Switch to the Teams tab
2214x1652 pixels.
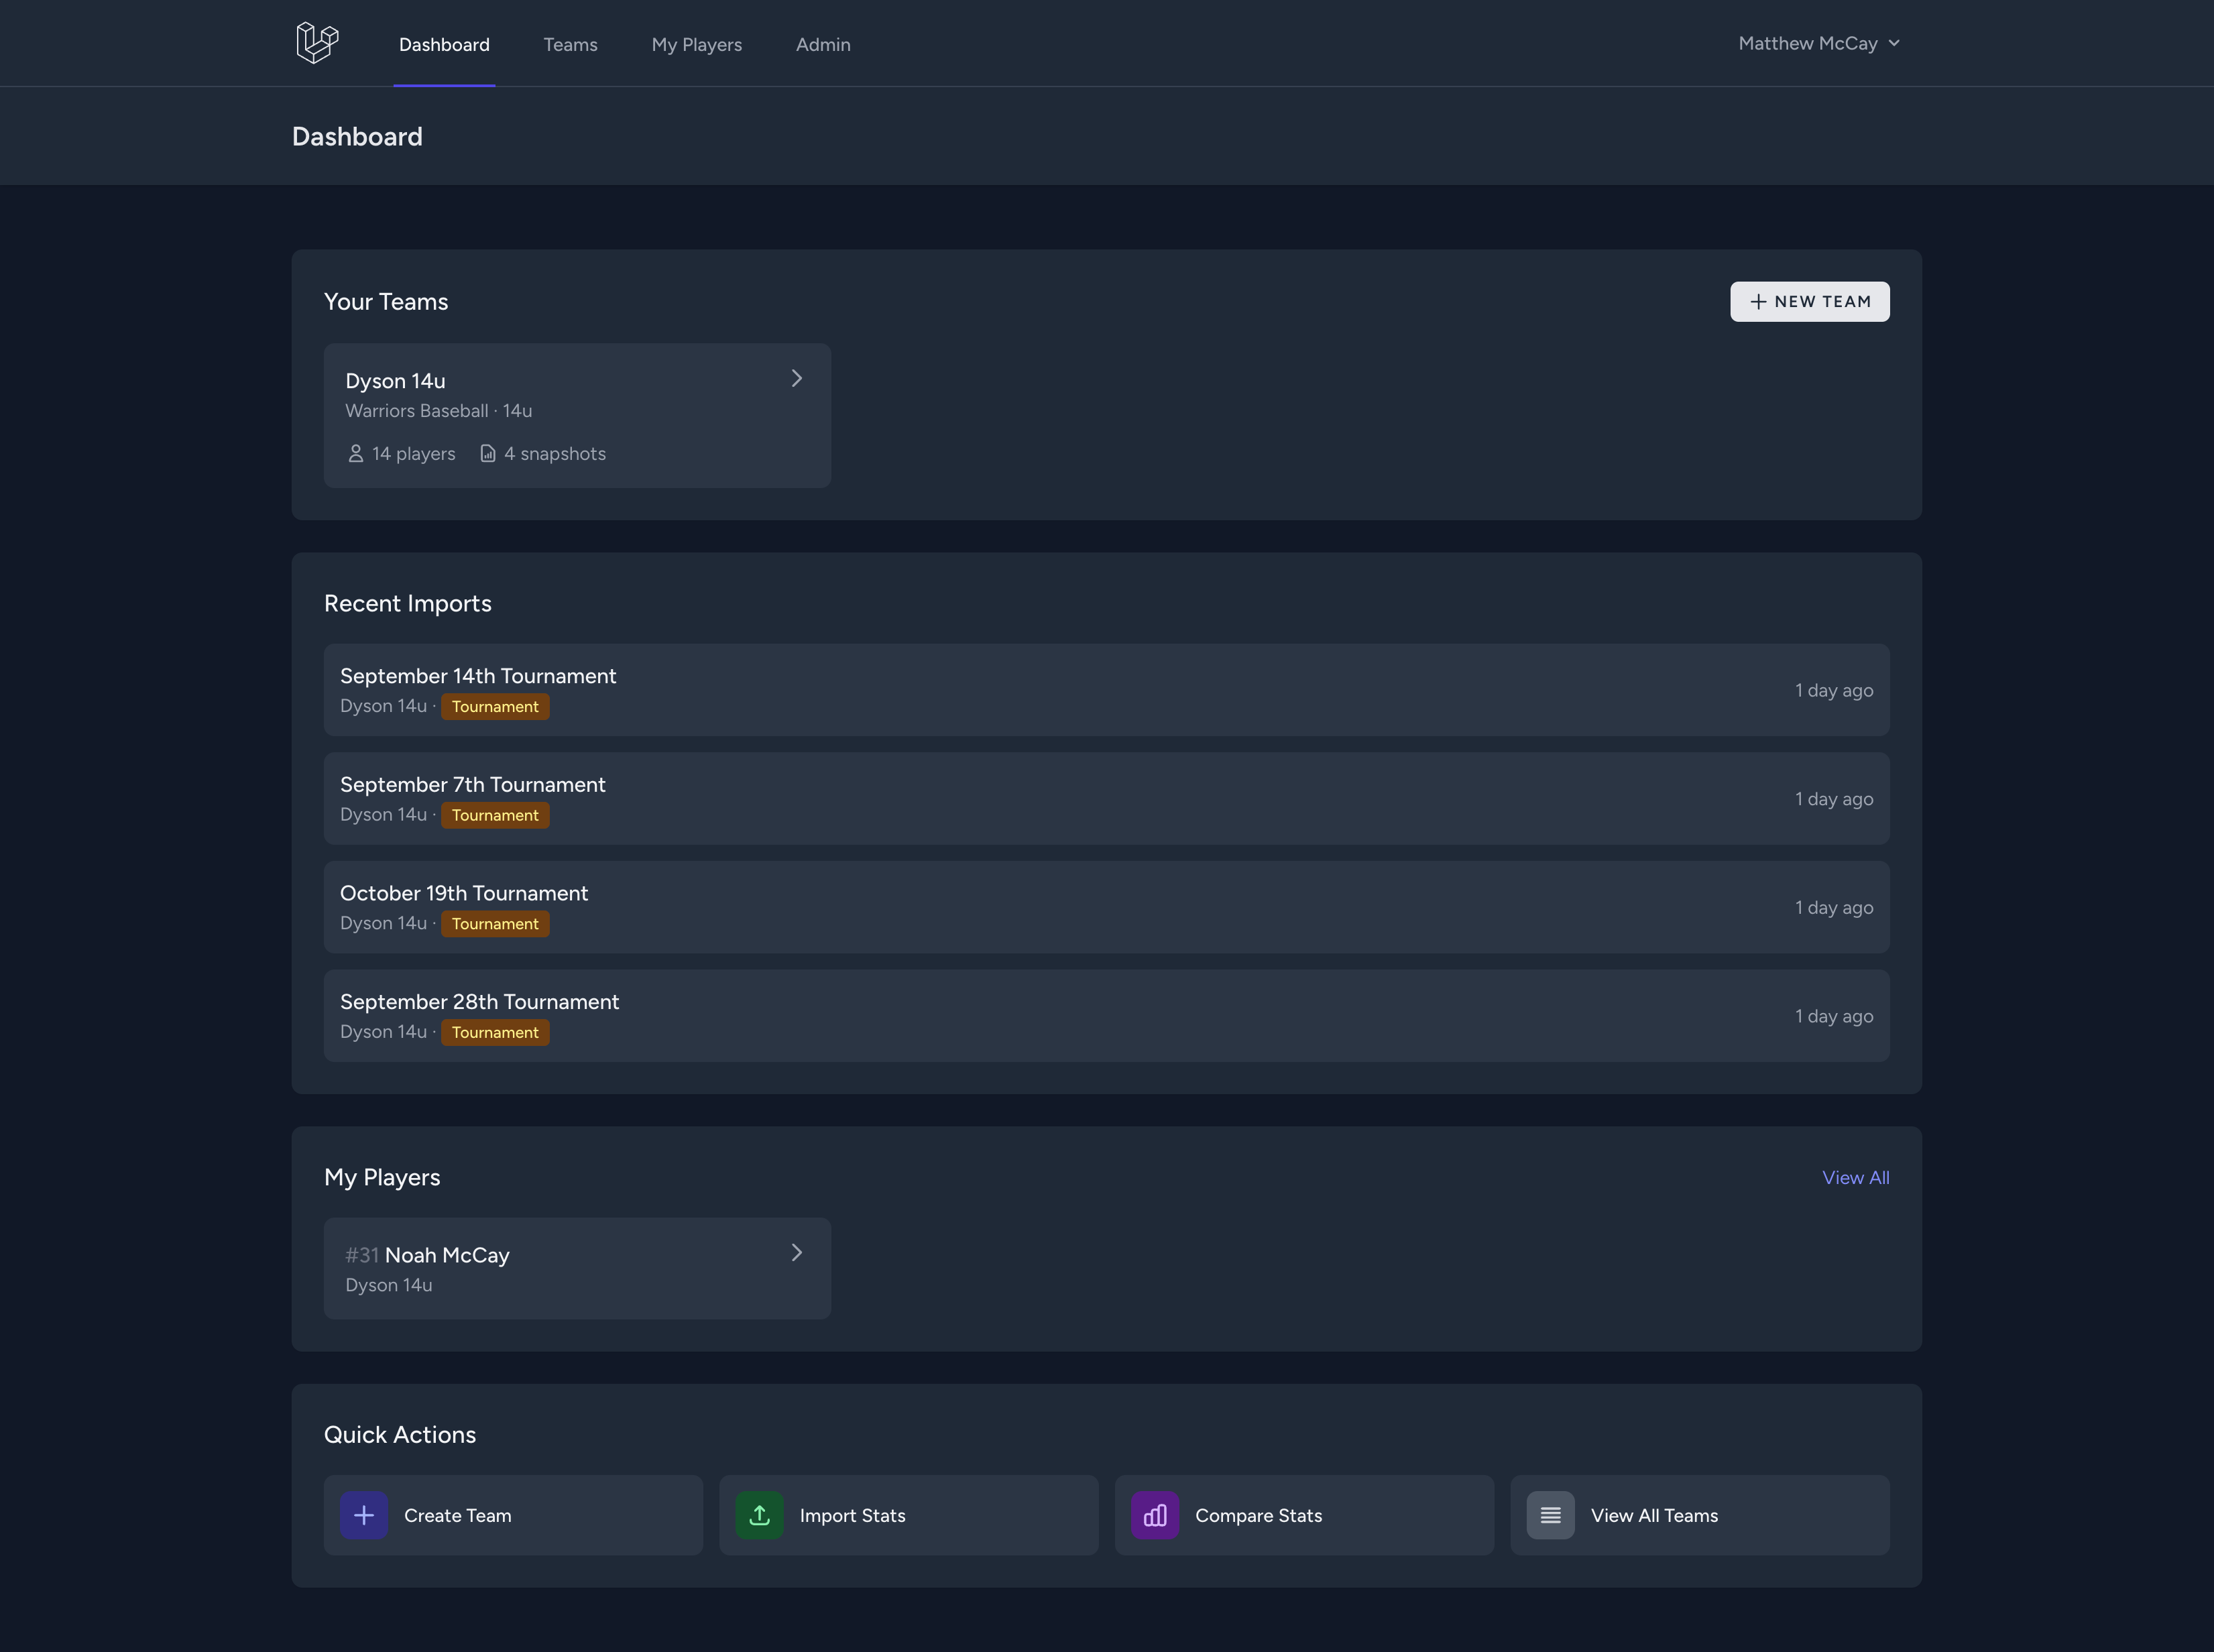pos(570,44)
